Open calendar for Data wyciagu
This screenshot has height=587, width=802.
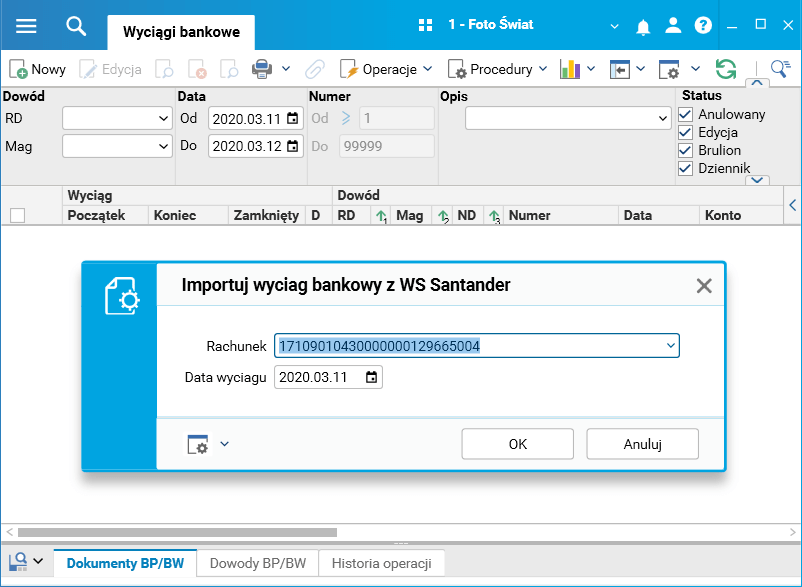coord(371,377)
